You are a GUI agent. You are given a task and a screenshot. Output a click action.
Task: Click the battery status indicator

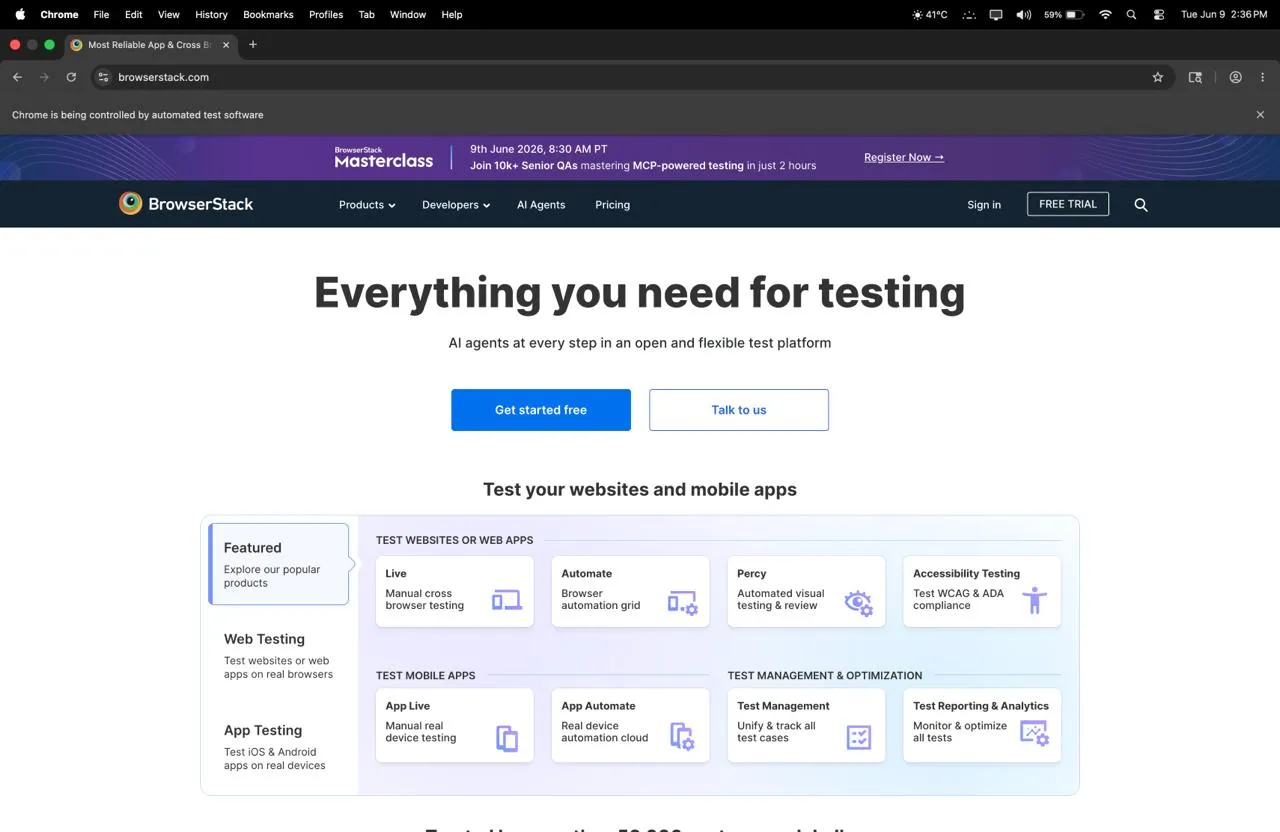(x=1065, y=15)
